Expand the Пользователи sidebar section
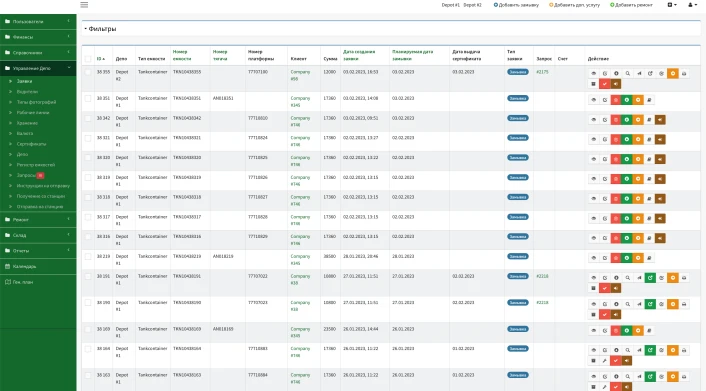Screen dimensions: 706x391 click(x=38, y=21)
